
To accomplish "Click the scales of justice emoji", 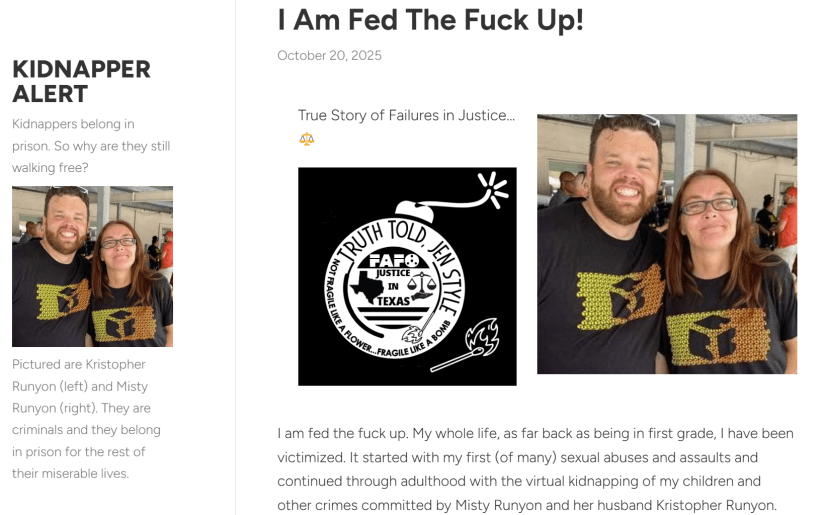I will click(306, 139).
